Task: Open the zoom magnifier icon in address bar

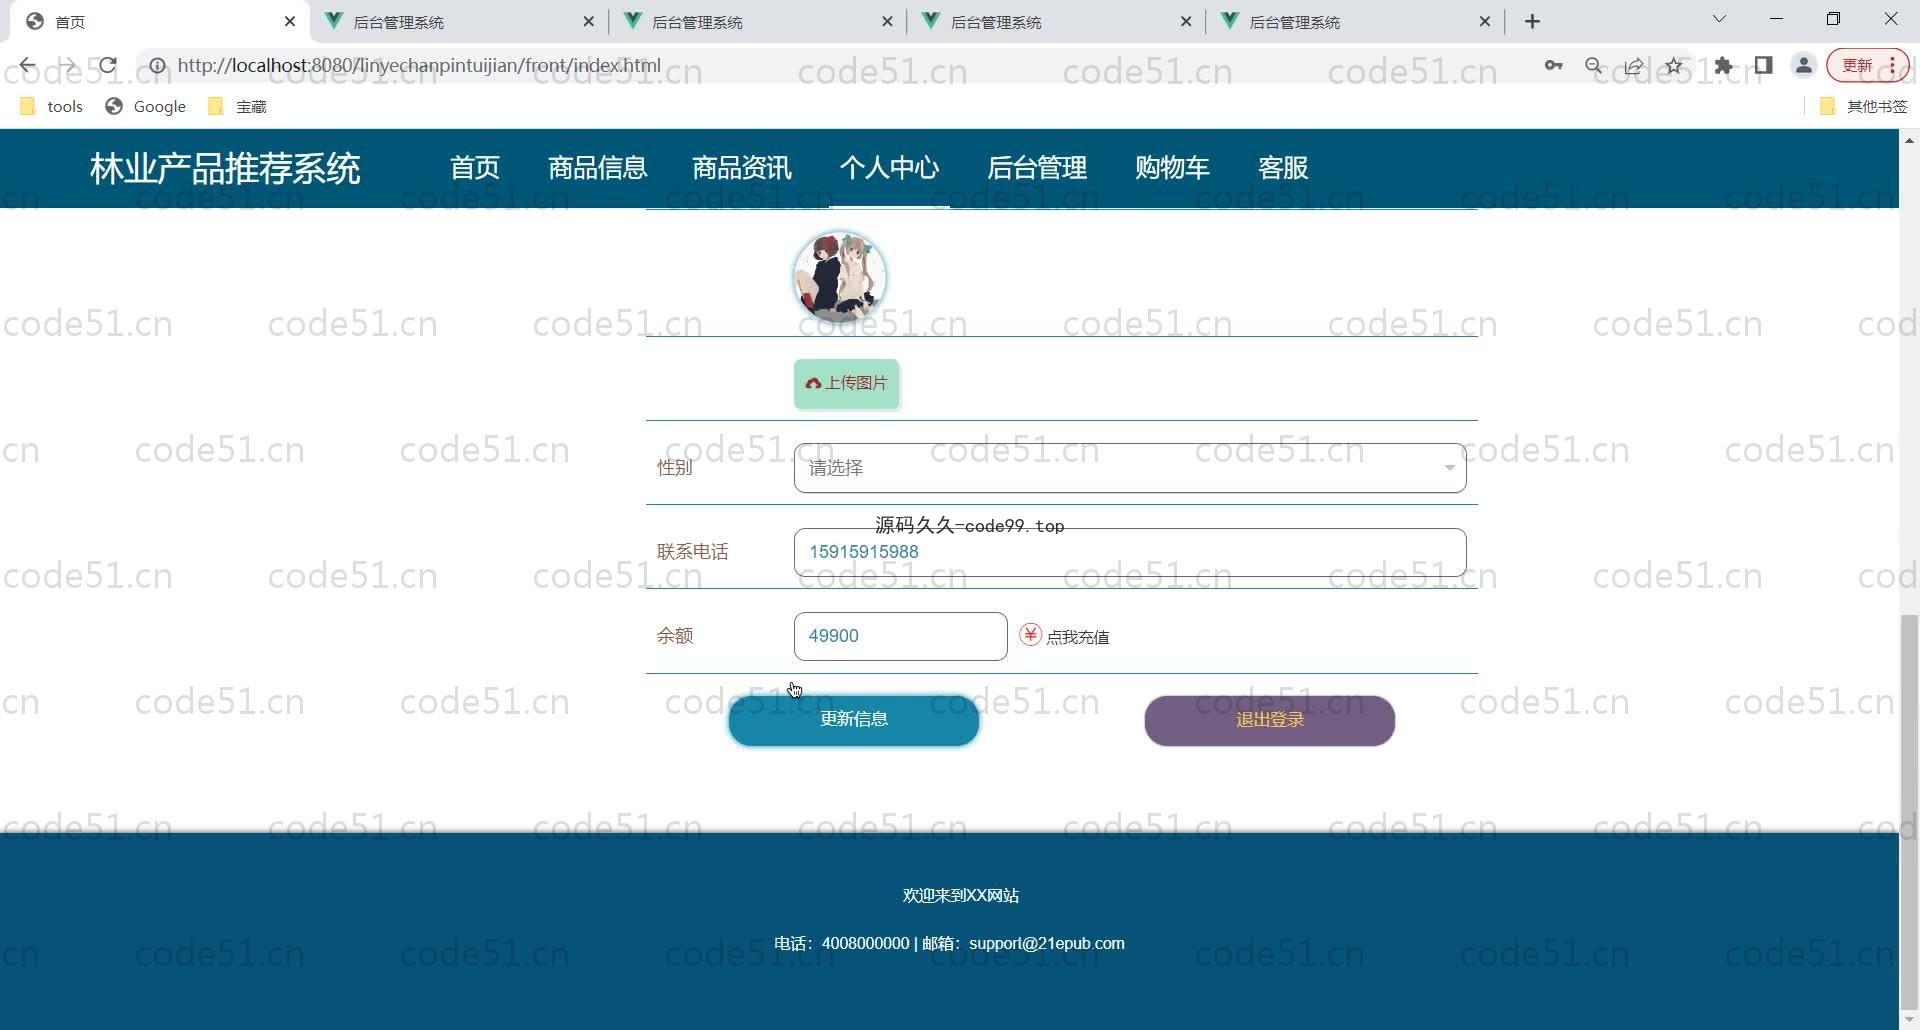Action: pyautogui.click(x=1594, y=66)
